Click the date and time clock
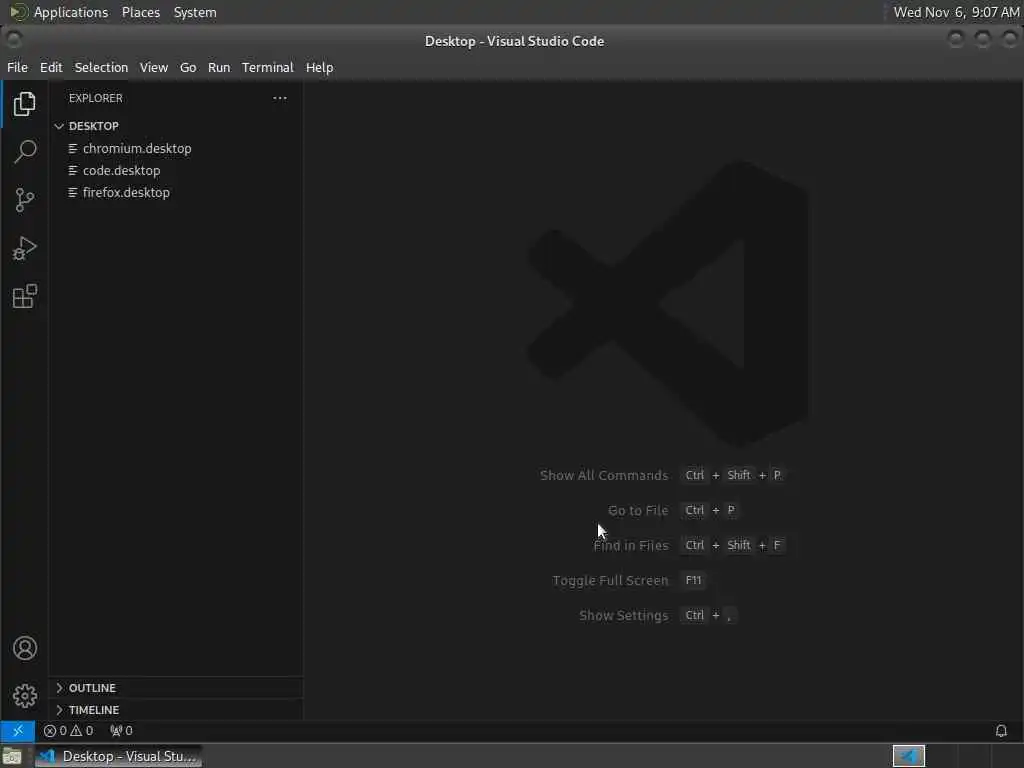 pyautogui.click(x=956, y=12)
